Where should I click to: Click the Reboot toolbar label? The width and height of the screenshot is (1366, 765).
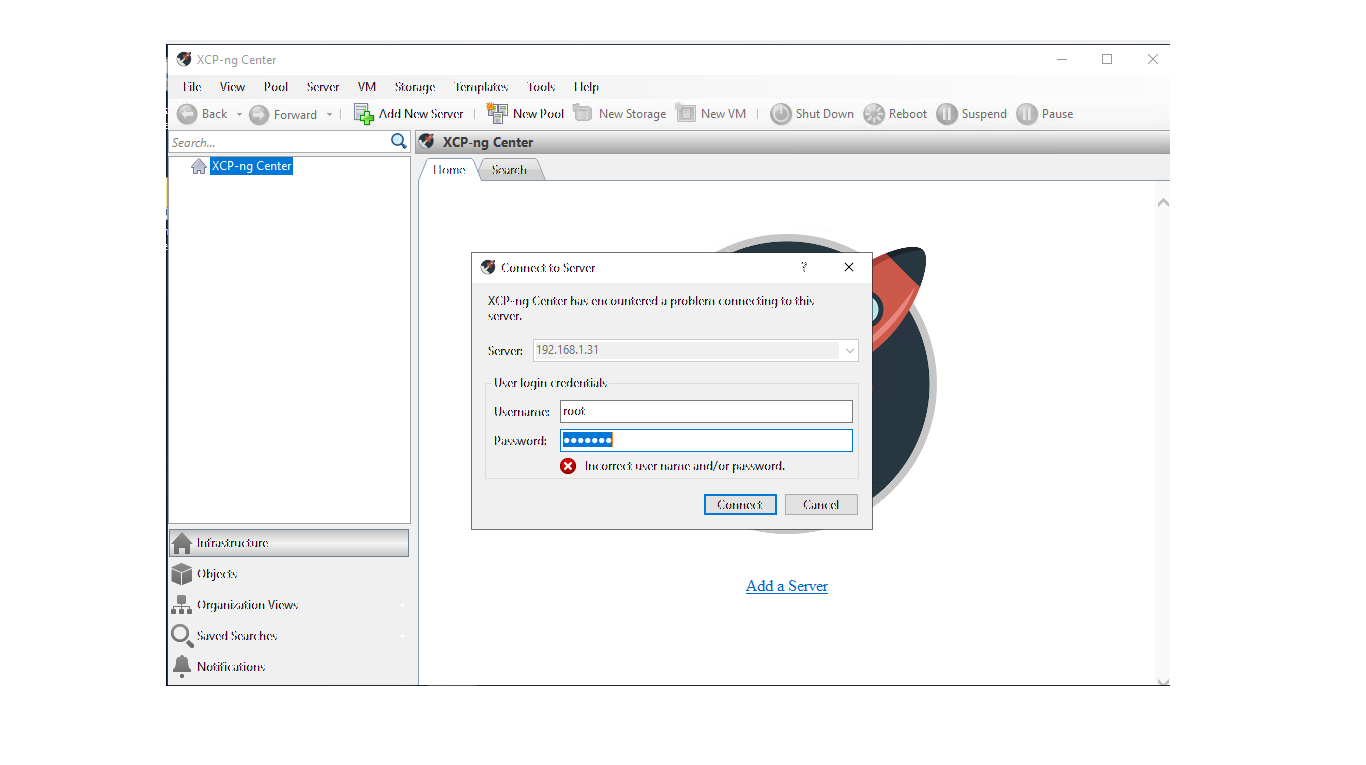coord(908,114)
